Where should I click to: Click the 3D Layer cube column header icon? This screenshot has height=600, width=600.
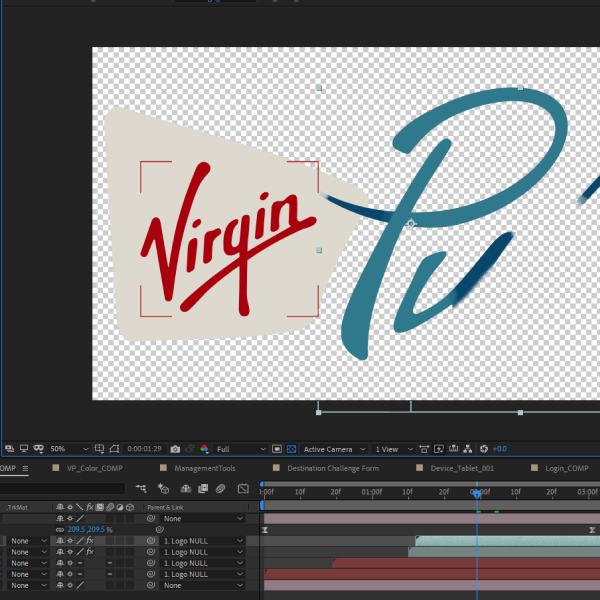[130, 507]
